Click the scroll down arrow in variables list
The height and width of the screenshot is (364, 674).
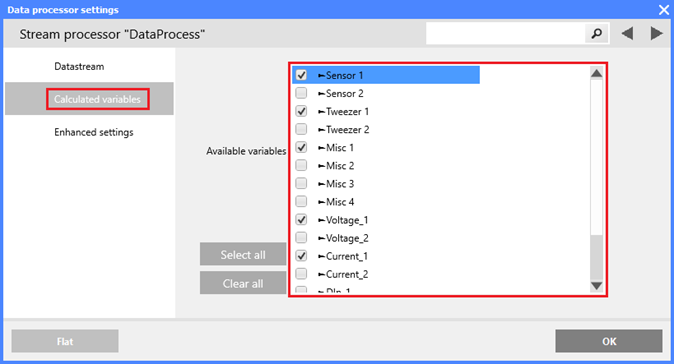point(596,286)
